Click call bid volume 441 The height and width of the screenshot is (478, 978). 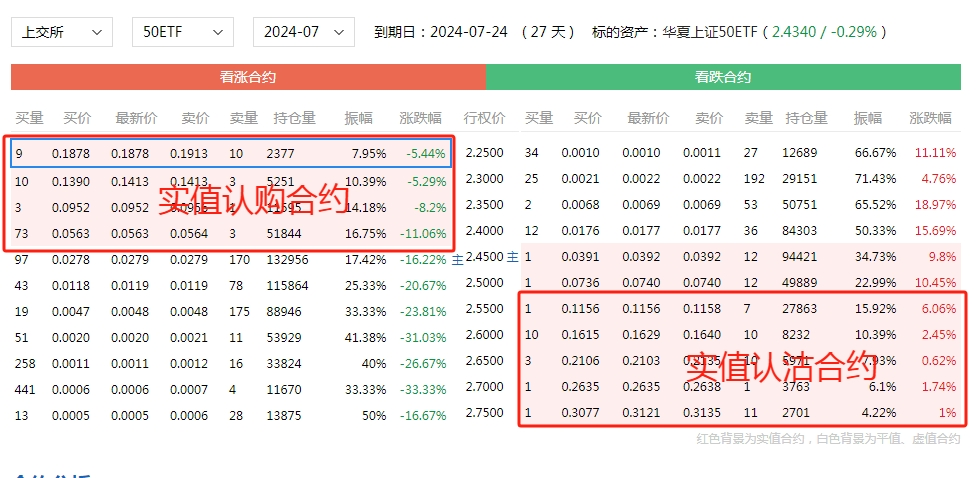tap(25, 389)
